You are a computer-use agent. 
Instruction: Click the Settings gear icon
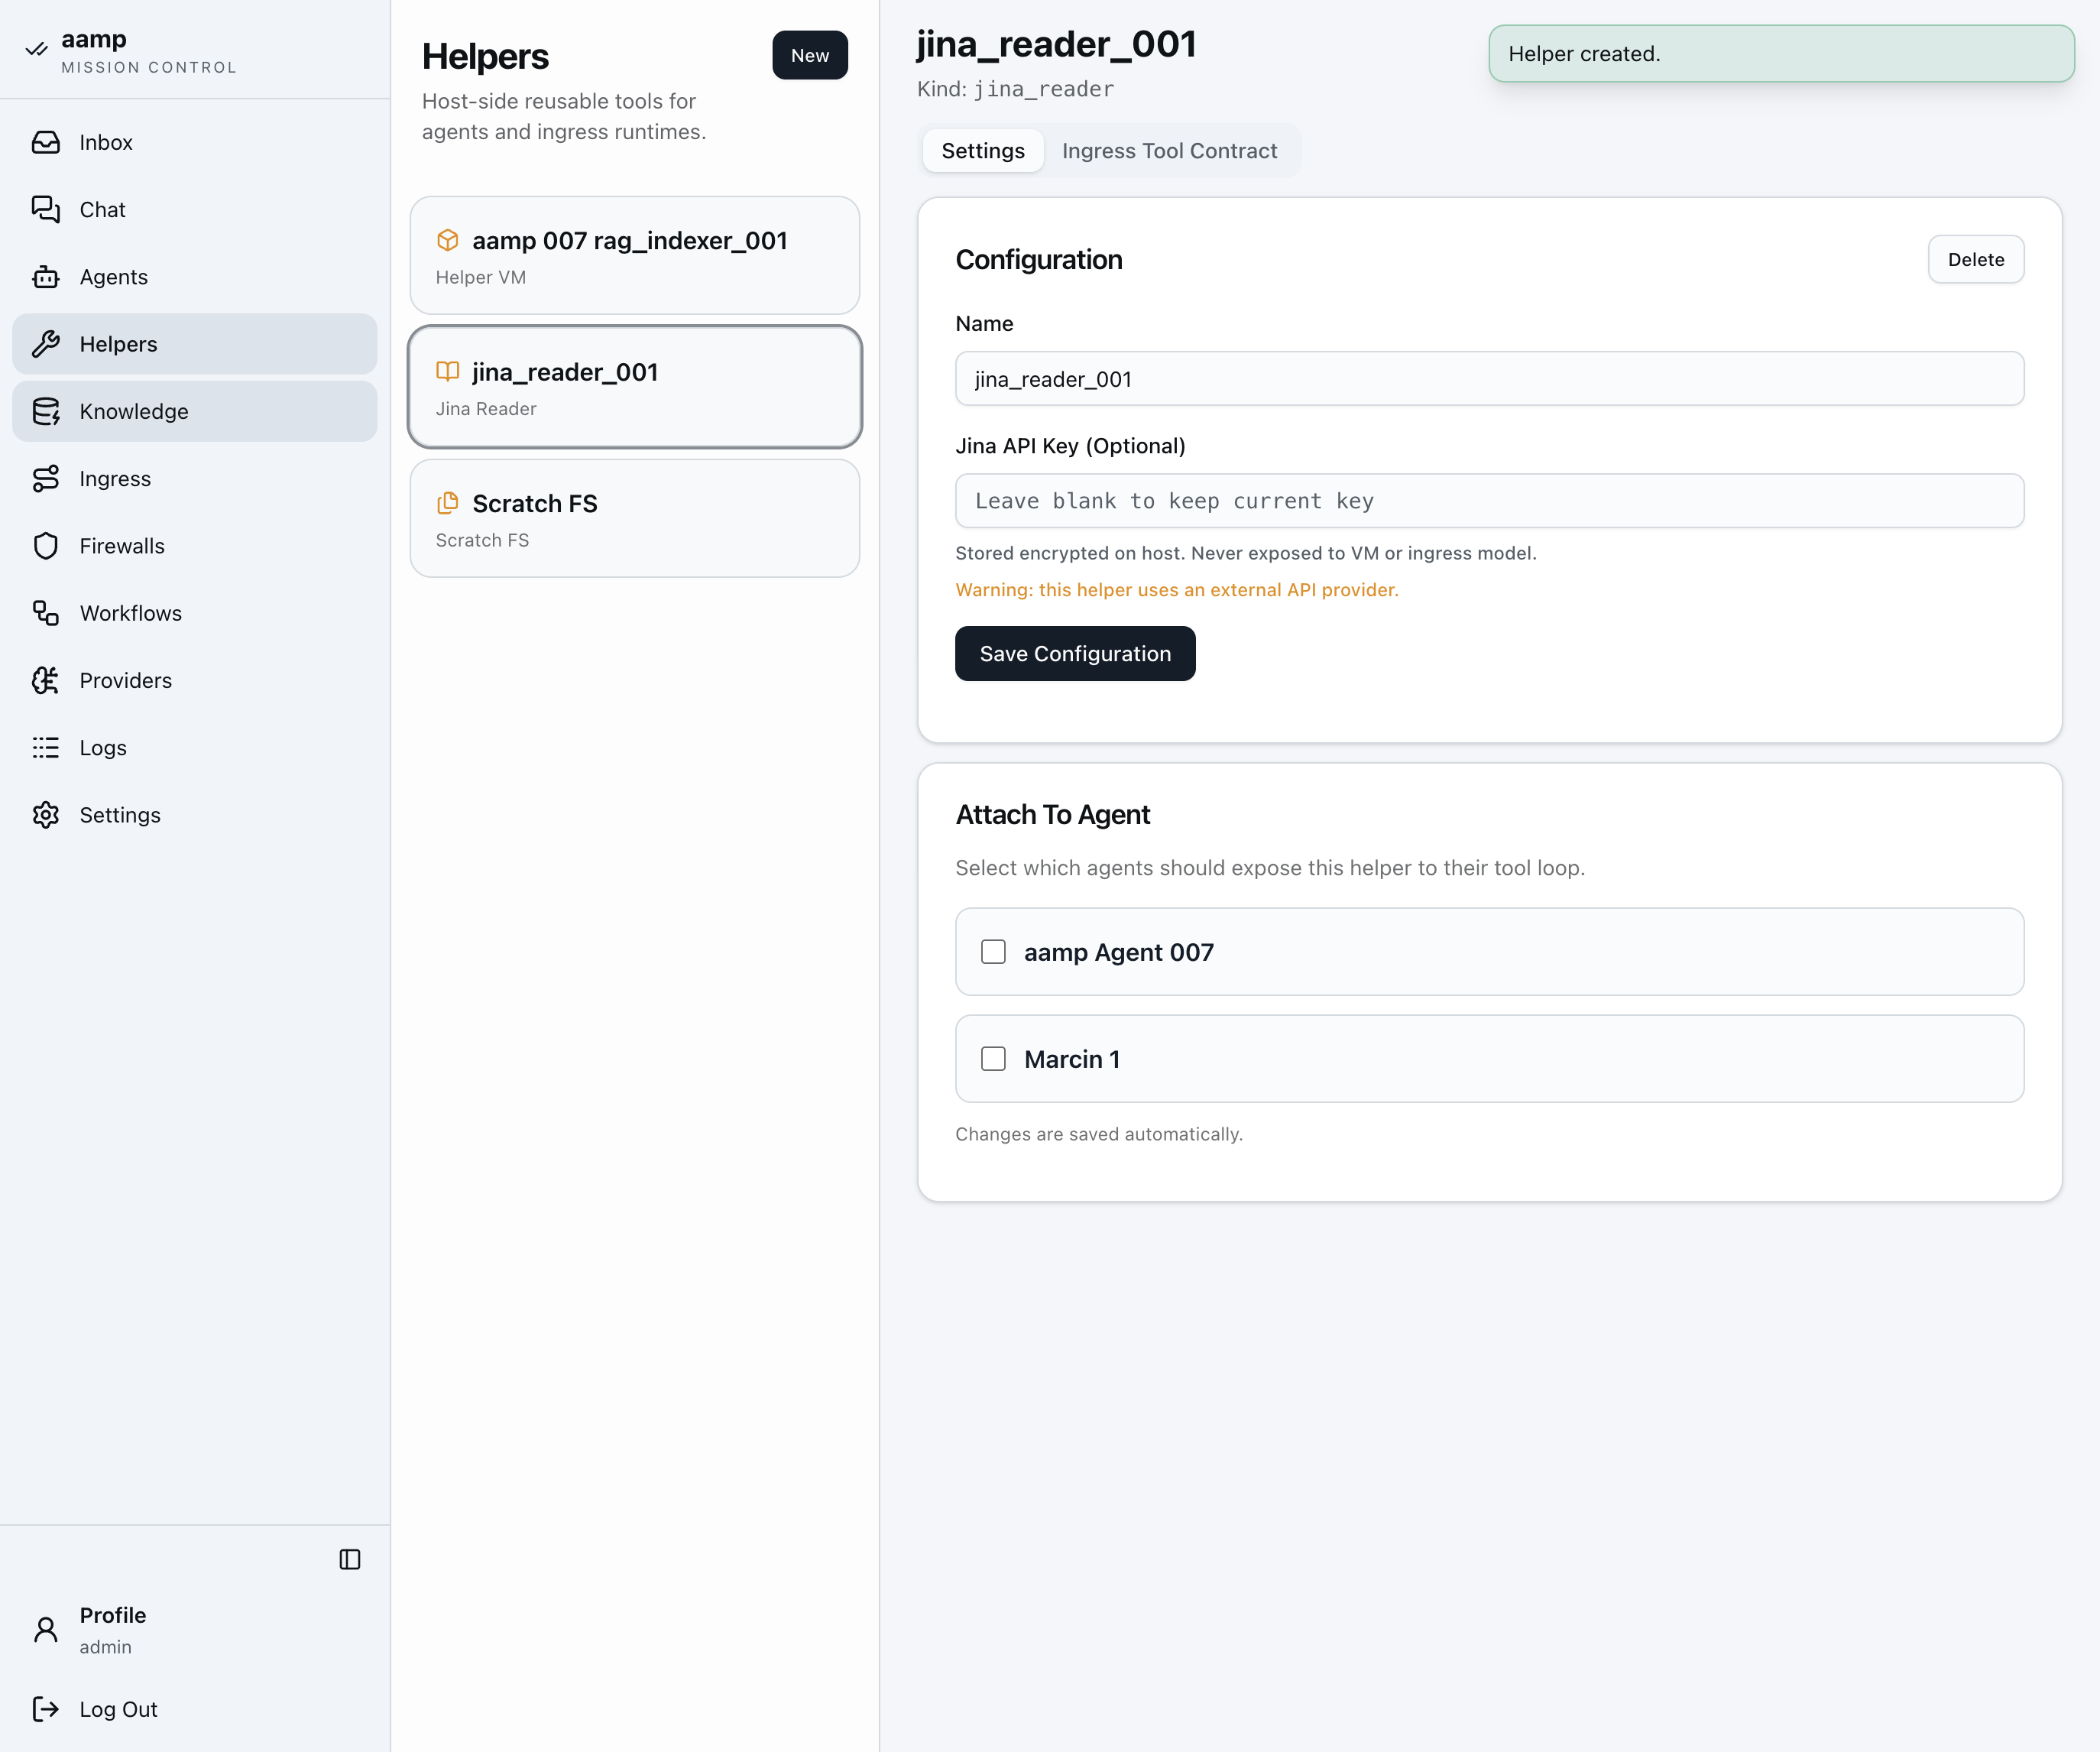(46, 815)
